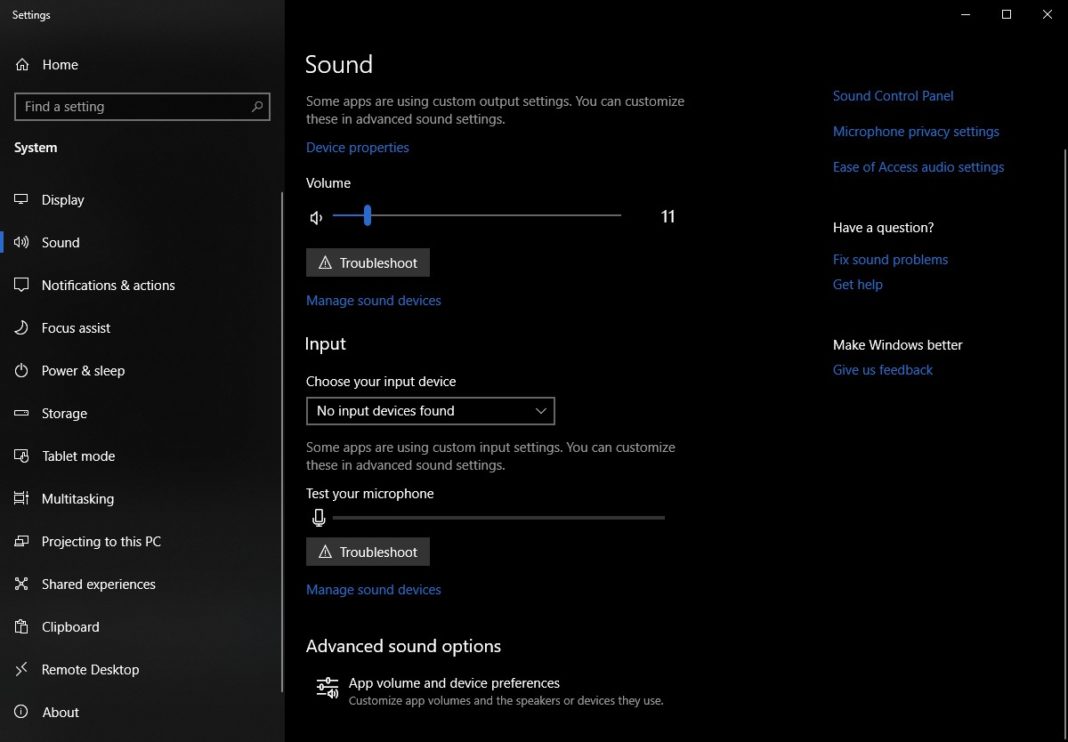Click Troubleshoot under the Volume slider
The width and height of the screenshot is (1068, 742).
pyautogui.click(x=367, y=262)
